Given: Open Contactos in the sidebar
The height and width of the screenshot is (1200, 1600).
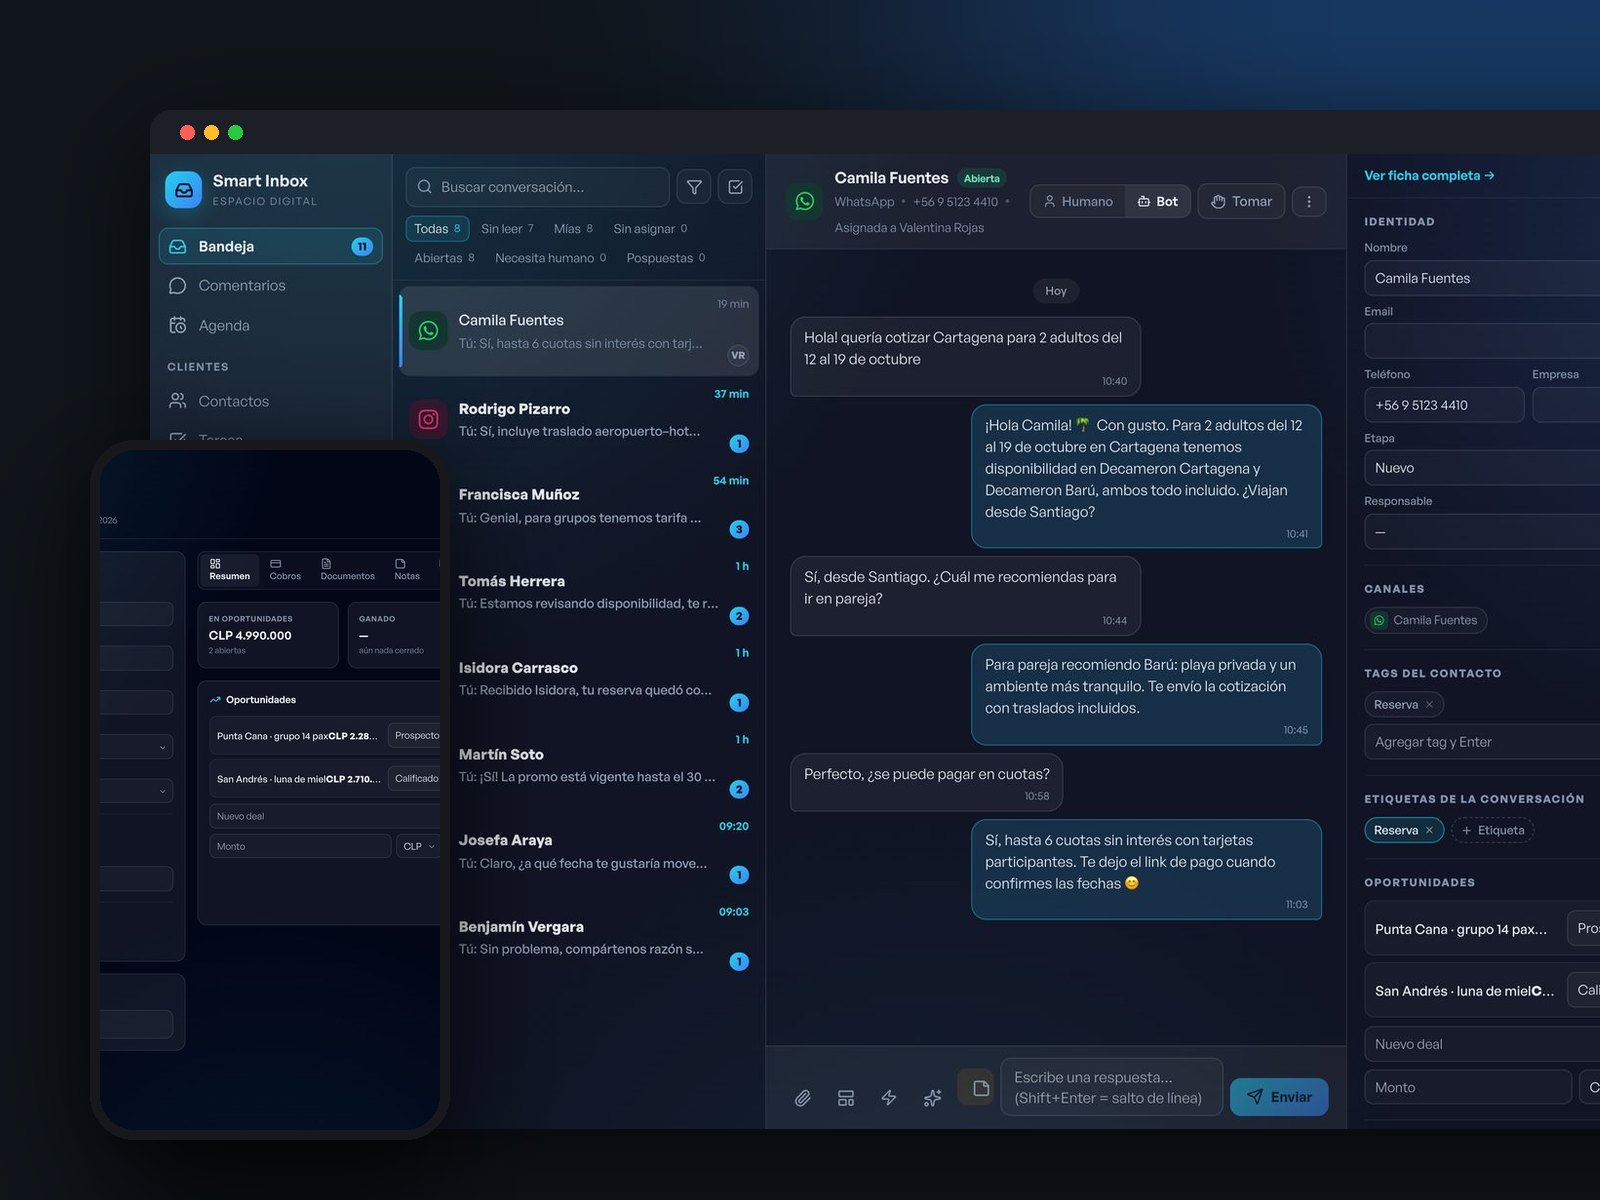Looking at the screenshot, I should pos(271,401).
